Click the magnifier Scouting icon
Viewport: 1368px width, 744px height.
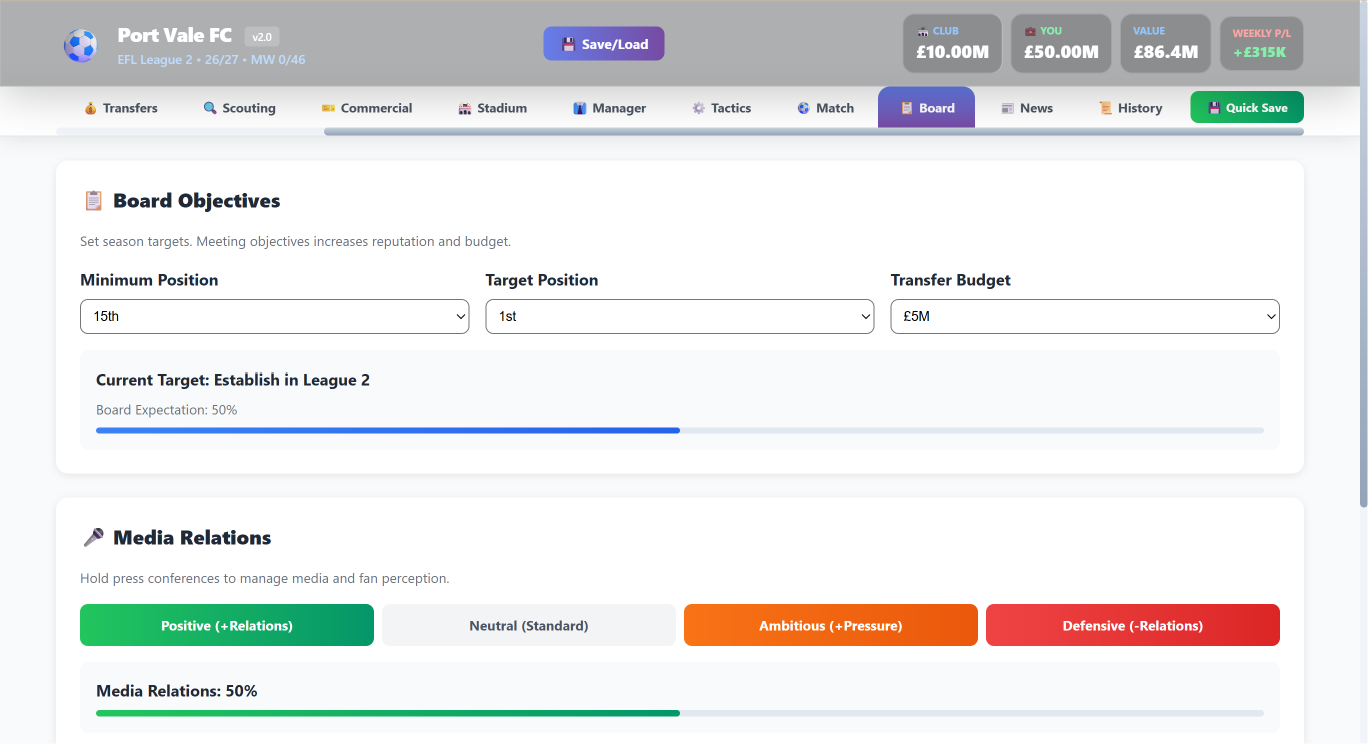[210, 108]
